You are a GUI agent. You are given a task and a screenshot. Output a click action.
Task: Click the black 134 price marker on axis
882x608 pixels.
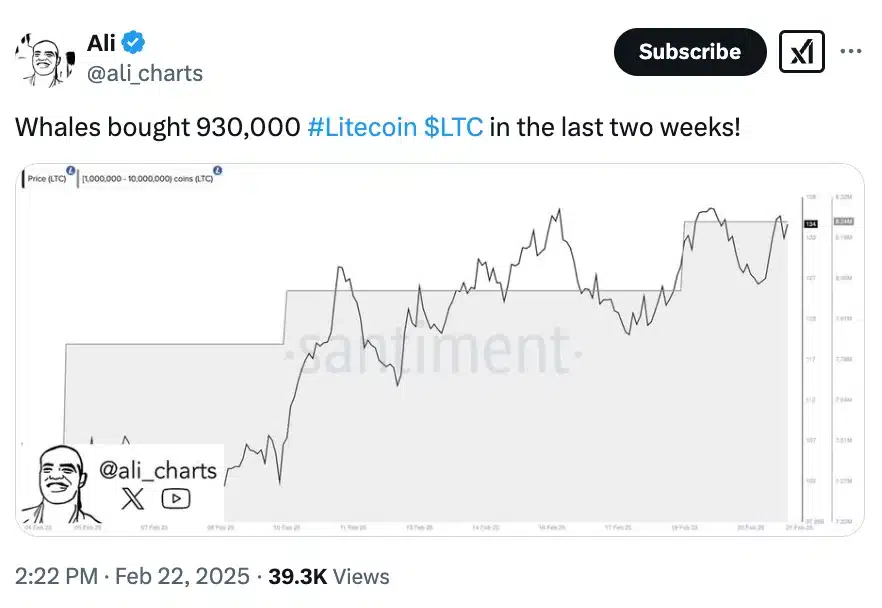click(811, 225)
